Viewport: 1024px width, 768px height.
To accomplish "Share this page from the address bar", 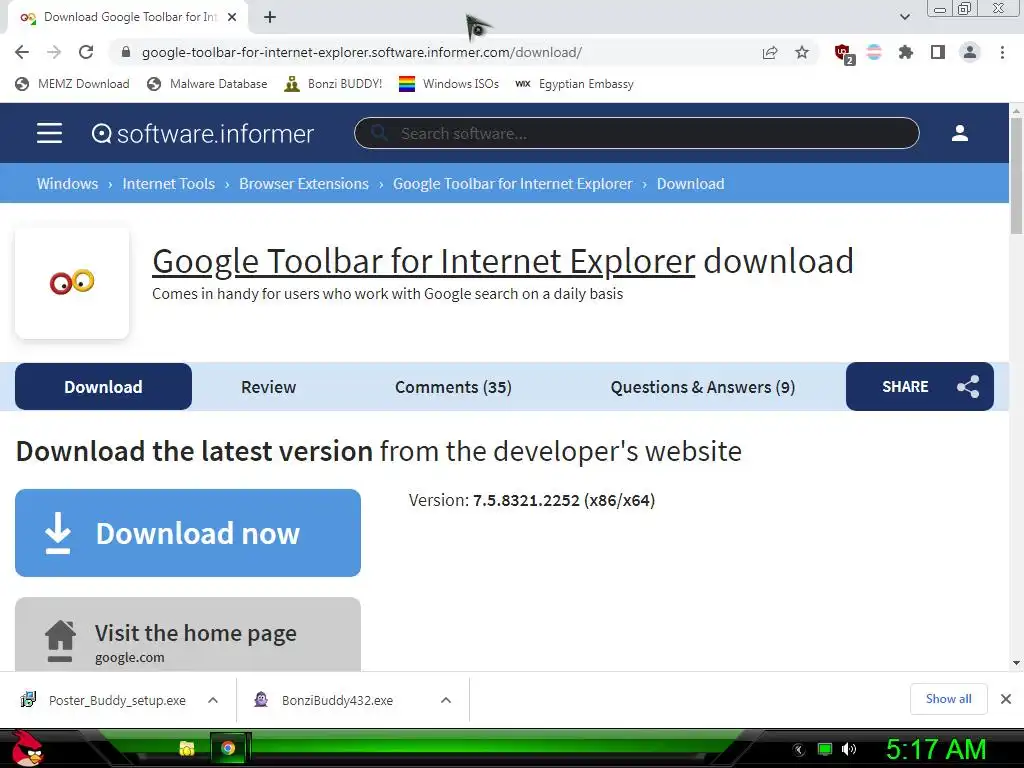I will (x=770, y=52).
